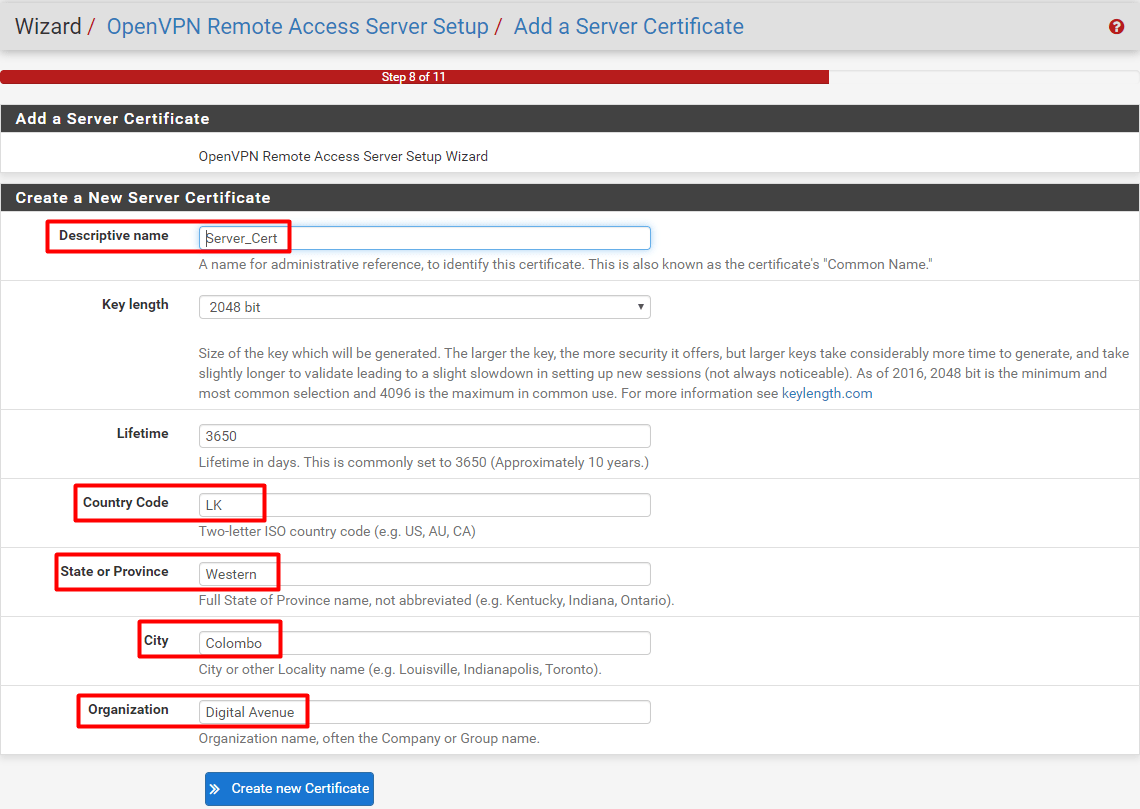
Task: Click the dark Add a Server Certificate panel header
Action: tap(112, 119)
